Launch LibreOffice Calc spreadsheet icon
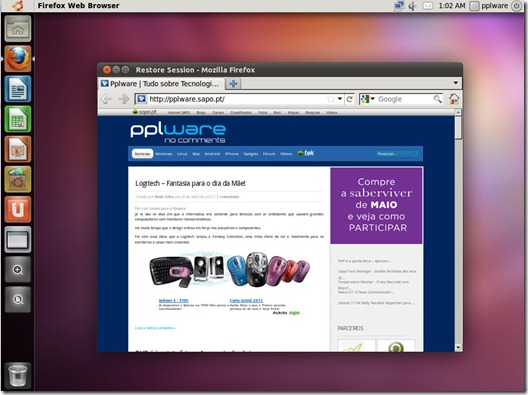This screenshot has width=528, height=395. (x=18, y=119)
